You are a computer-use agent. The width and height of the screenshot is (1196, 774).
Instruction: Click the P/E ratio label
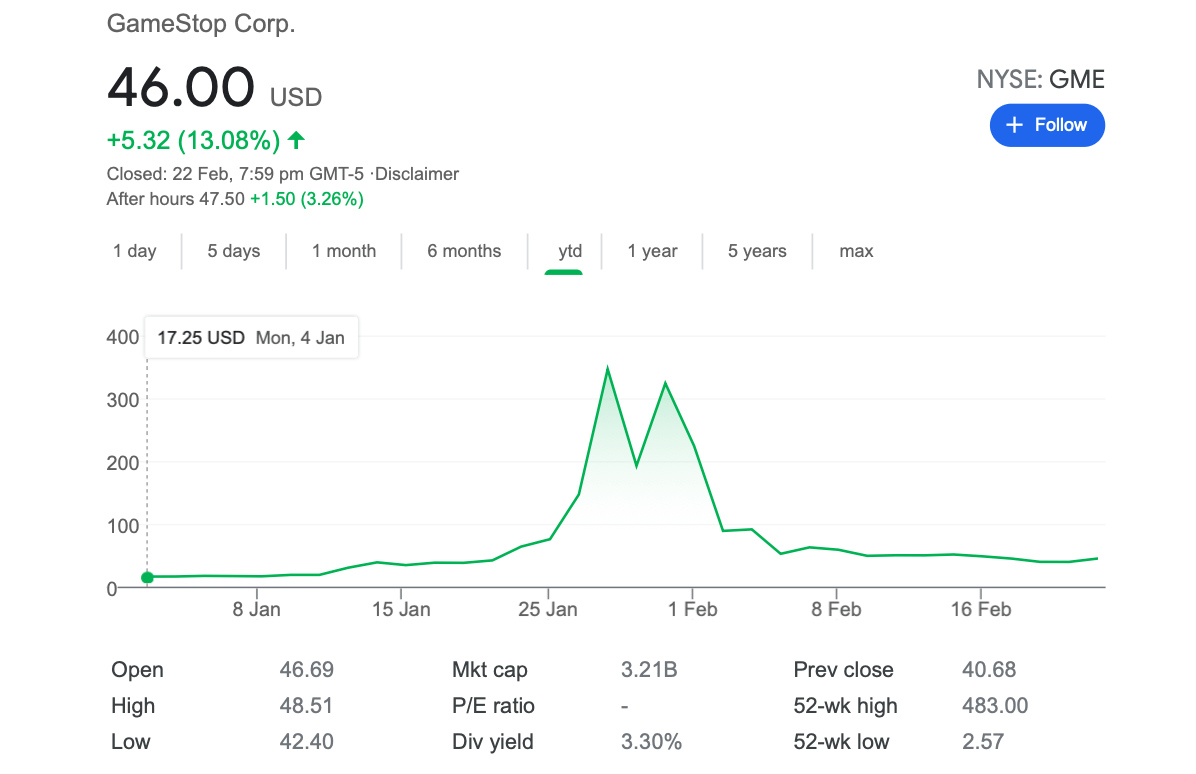(493, 705)
